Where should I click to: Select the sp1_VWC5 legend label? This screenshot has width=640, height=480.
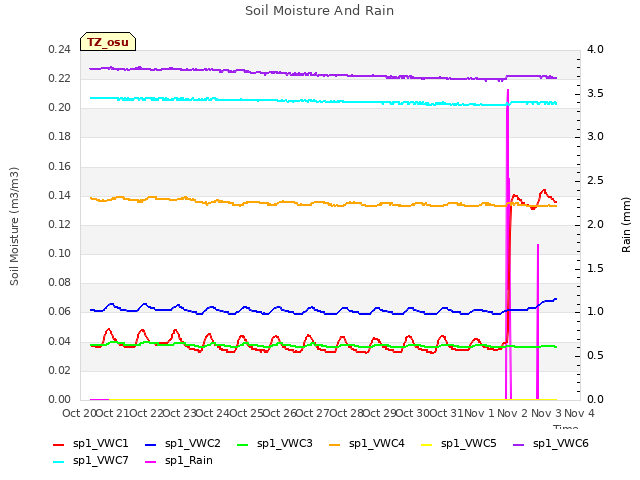(469, 443)
